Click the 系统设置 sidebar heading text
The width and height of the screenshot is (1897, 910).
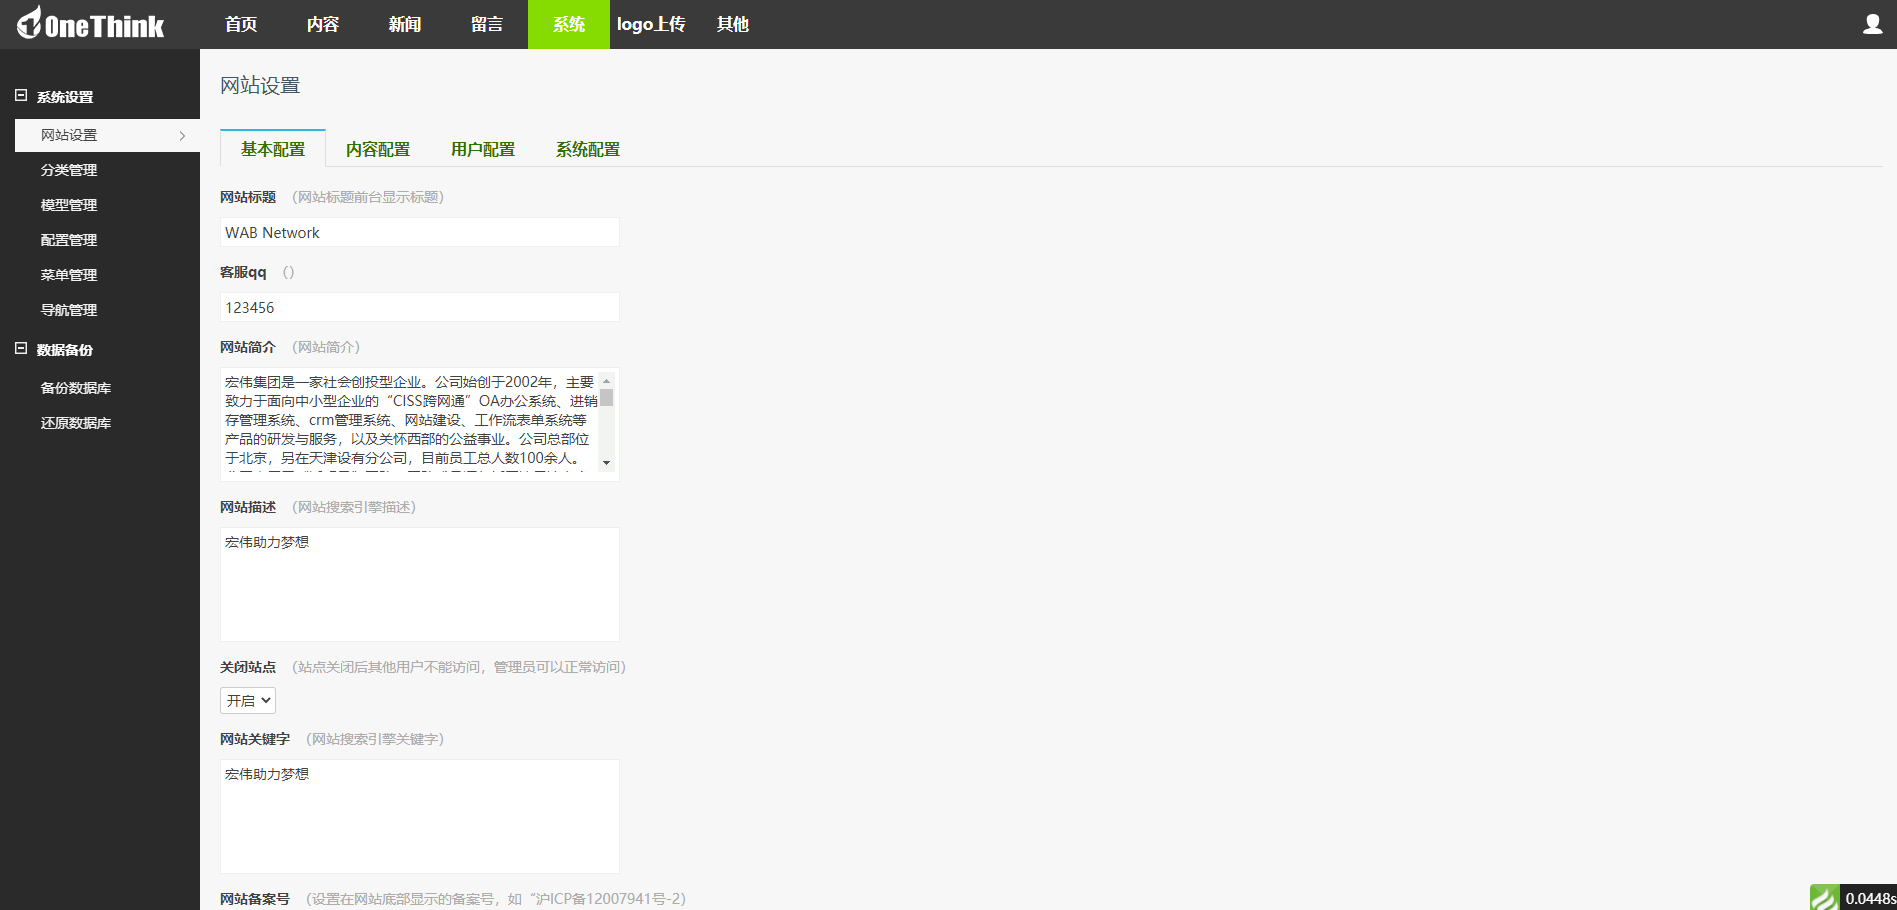click(65, 97)
